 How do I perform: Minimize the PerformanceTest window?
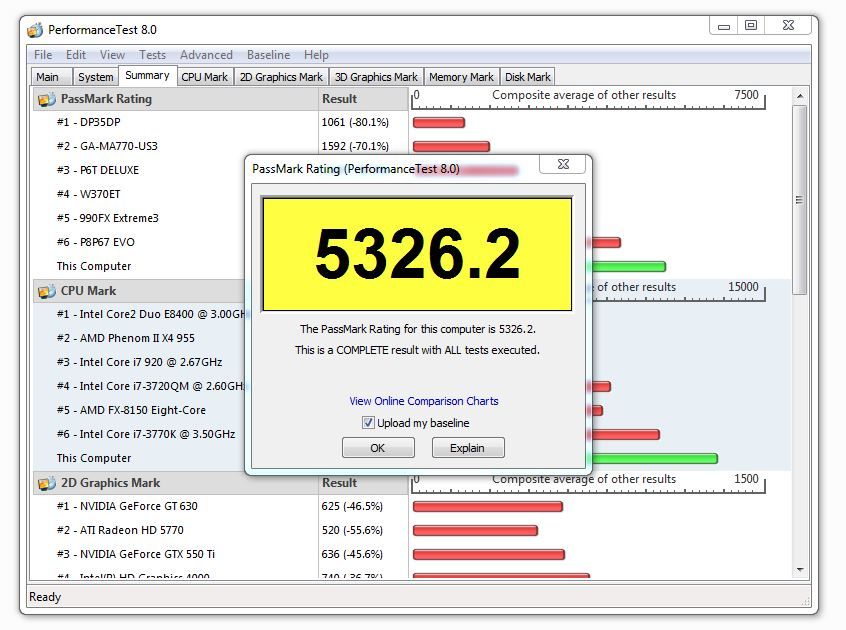[724, 26]
